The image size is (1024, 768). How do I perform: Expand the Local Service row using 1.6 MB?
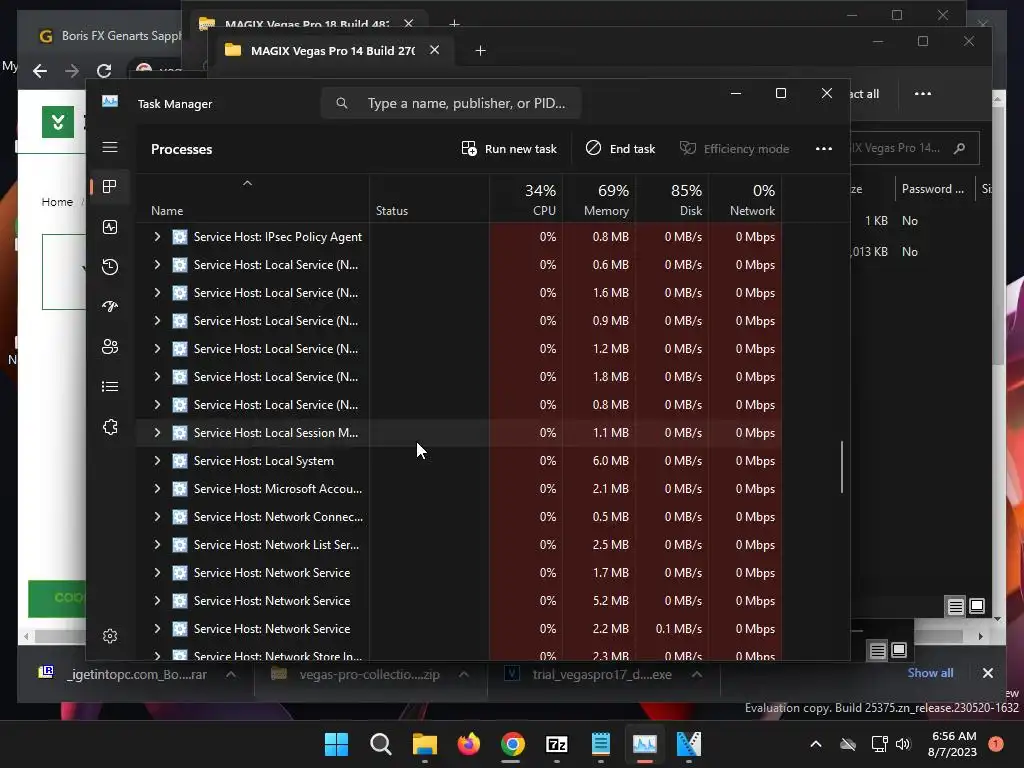[157, 293]
